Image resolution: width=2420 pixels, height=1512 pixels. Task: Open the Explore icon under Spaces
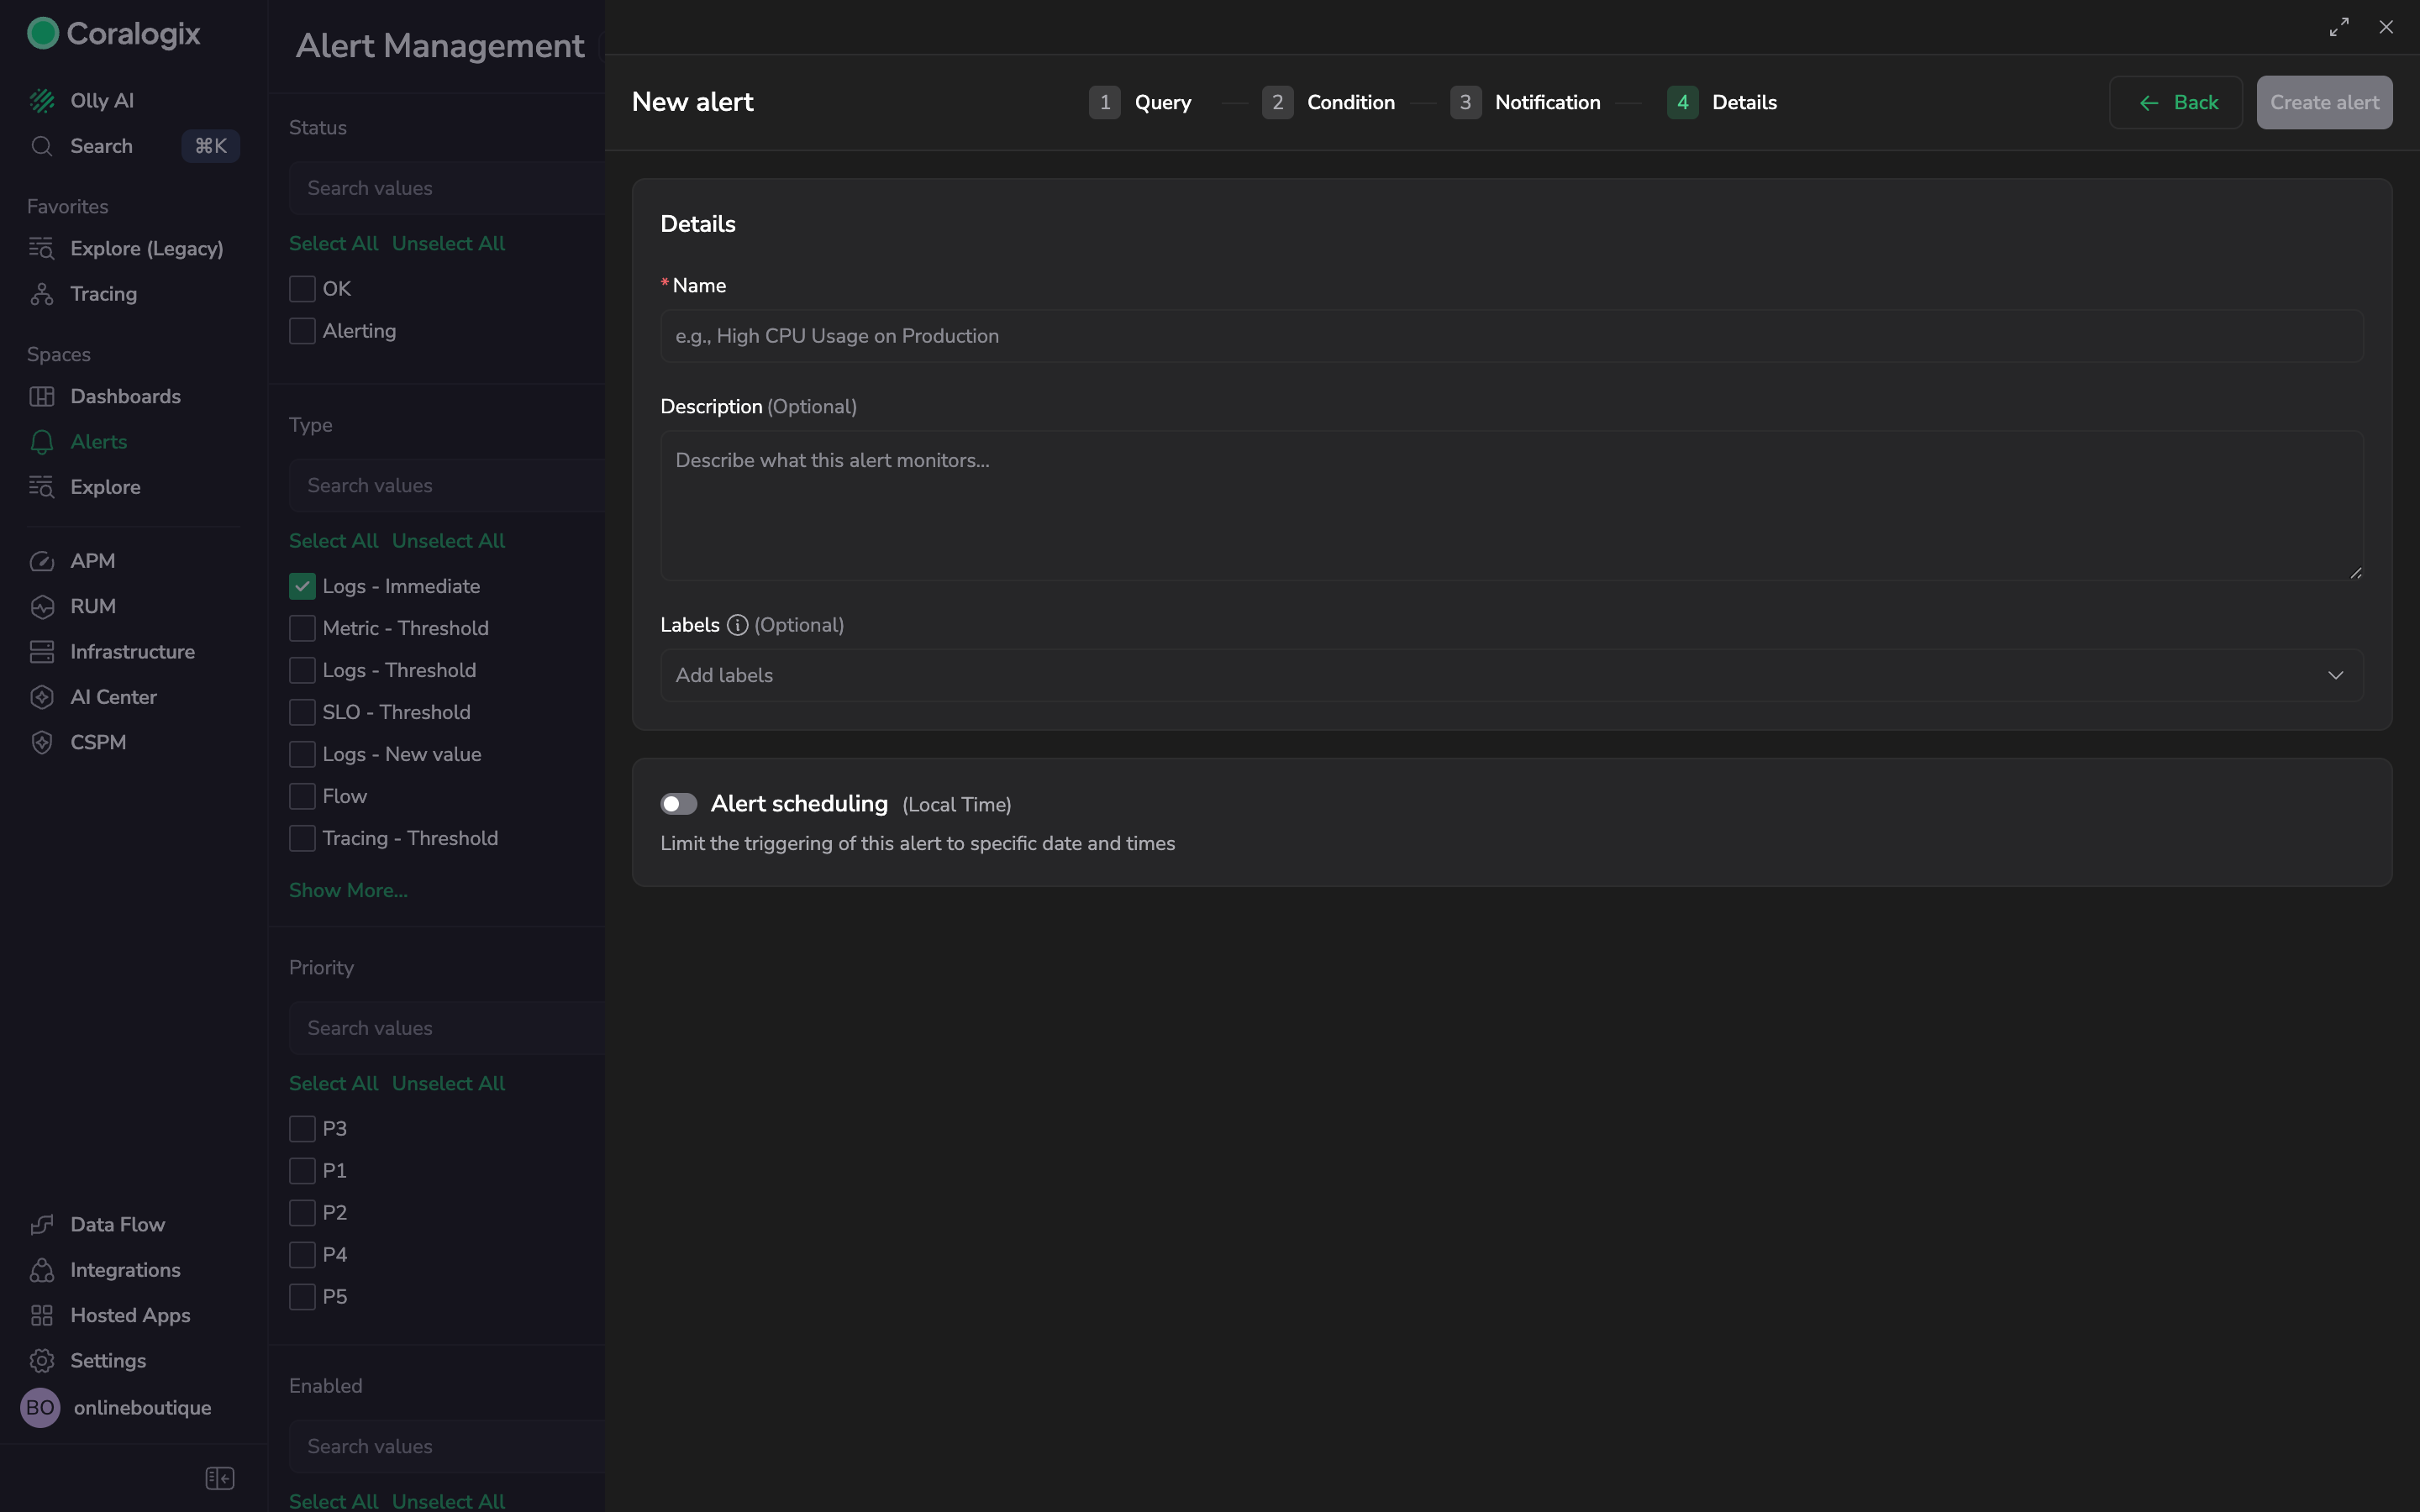point(42,487)
